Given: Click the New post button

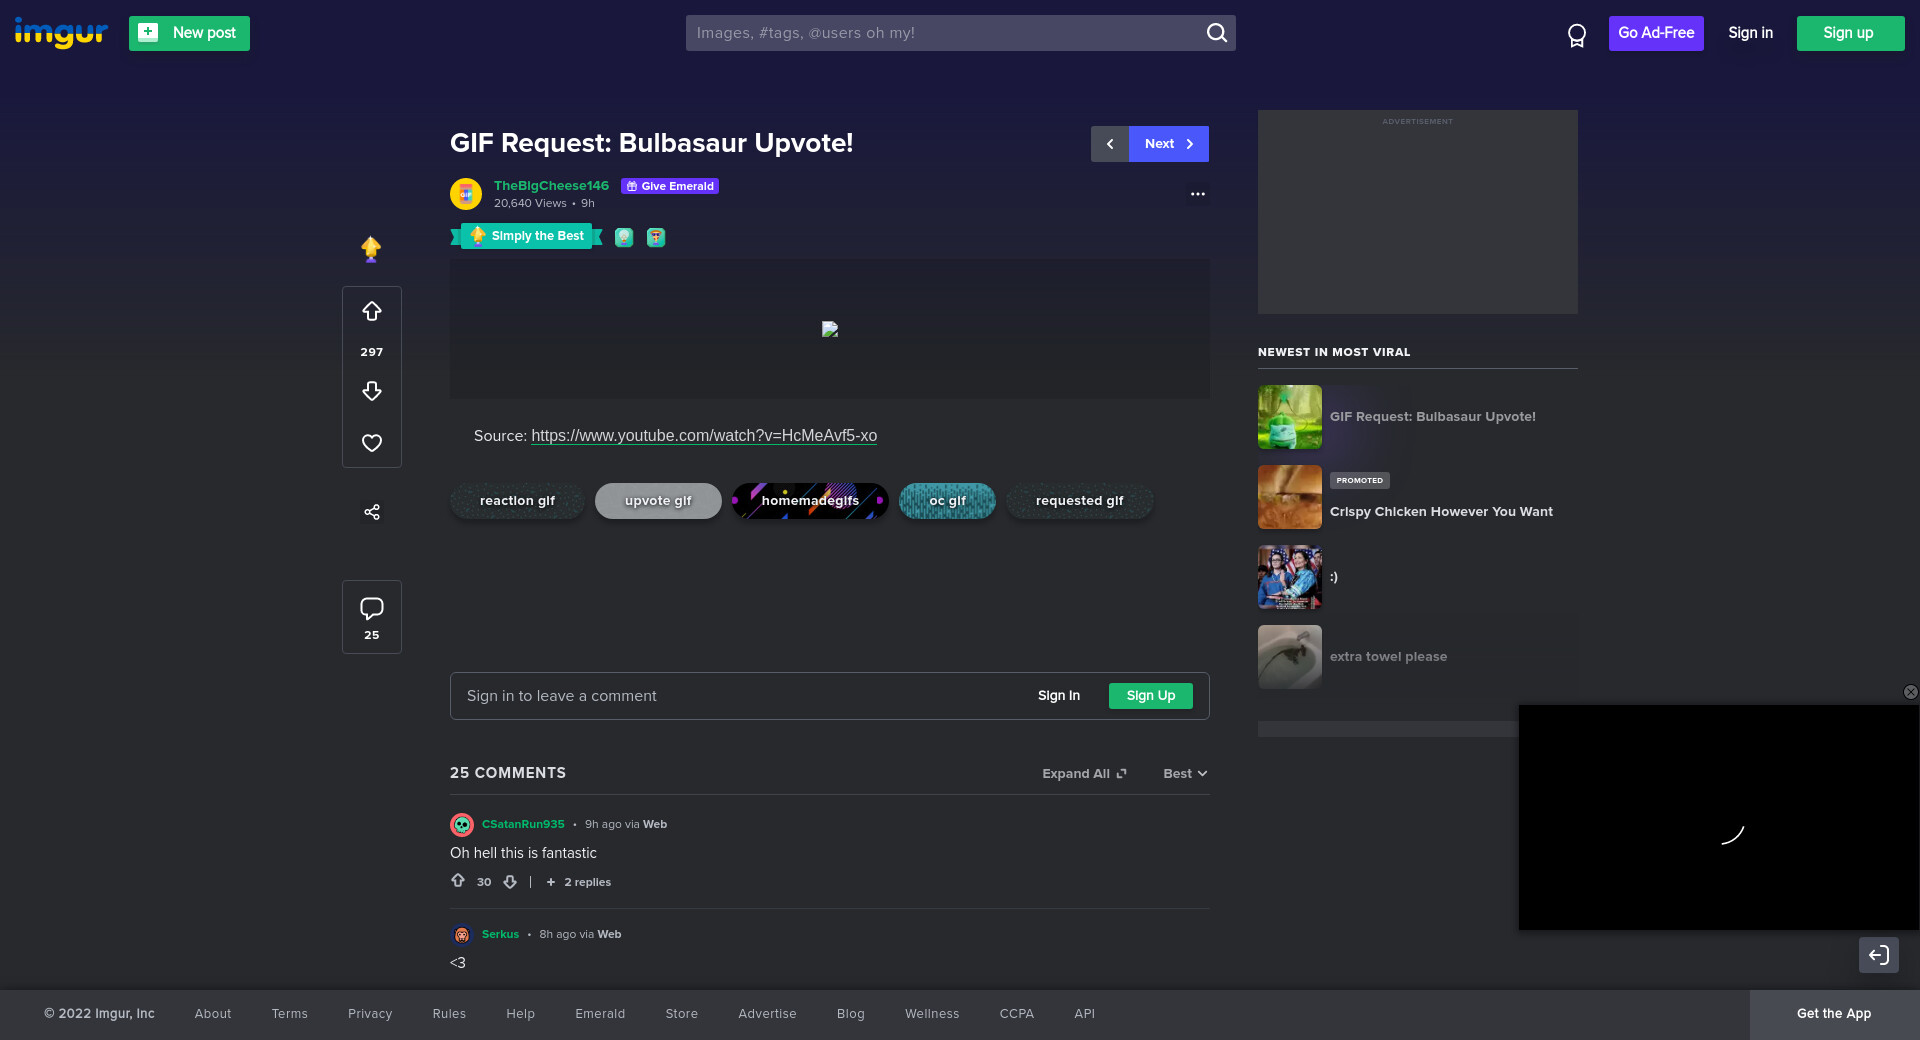Looking at the screenshot, I should click(x=189, y=33).
